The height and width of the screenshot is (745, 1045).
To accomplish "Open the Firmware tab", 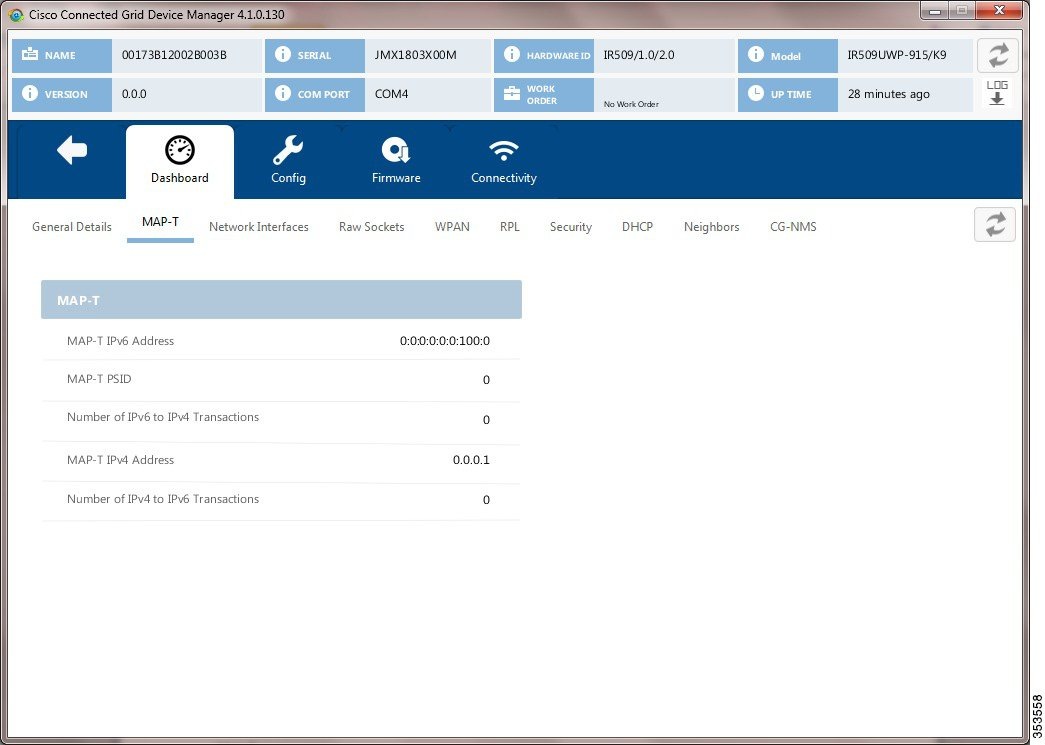I will (x=396, y=161).
